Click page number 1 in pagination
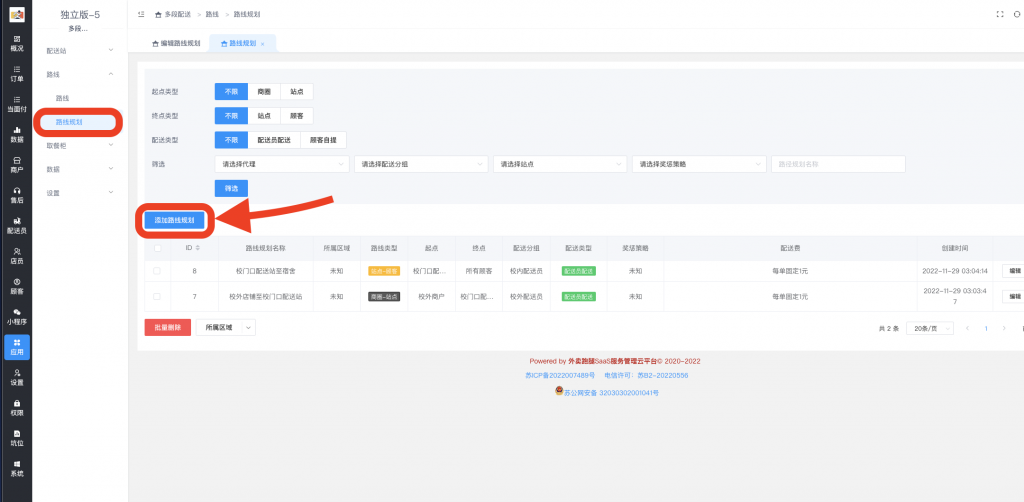Image resolution: width=1024 pixels, height=502 pixels. pyautogui.click(x=985, y=328)
